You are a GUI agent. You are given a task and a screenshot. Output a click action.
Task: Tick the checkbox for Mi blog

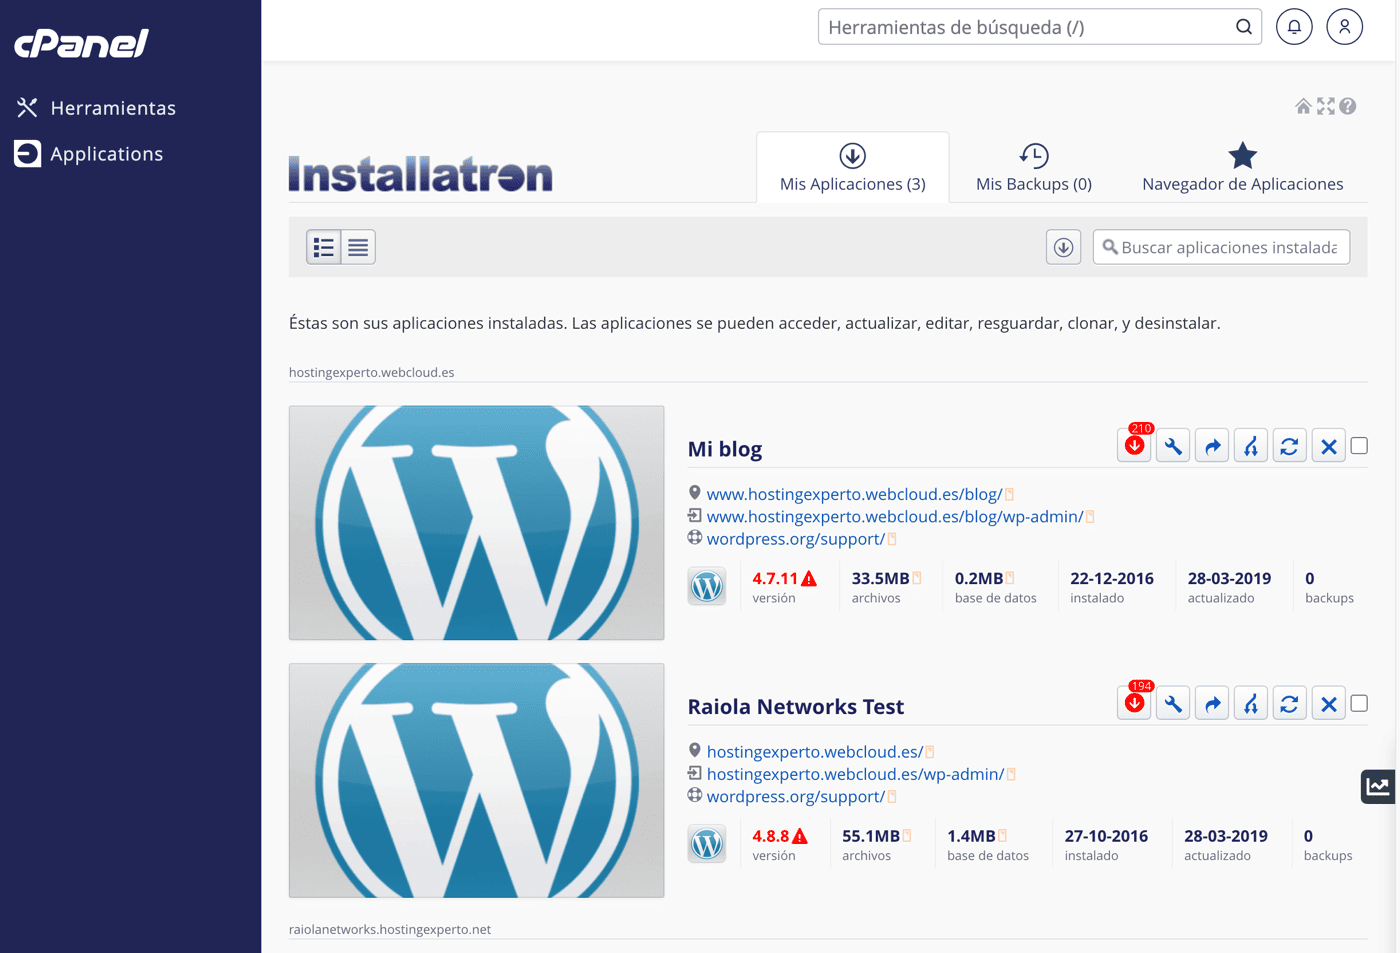click(x=1359, y=446)
